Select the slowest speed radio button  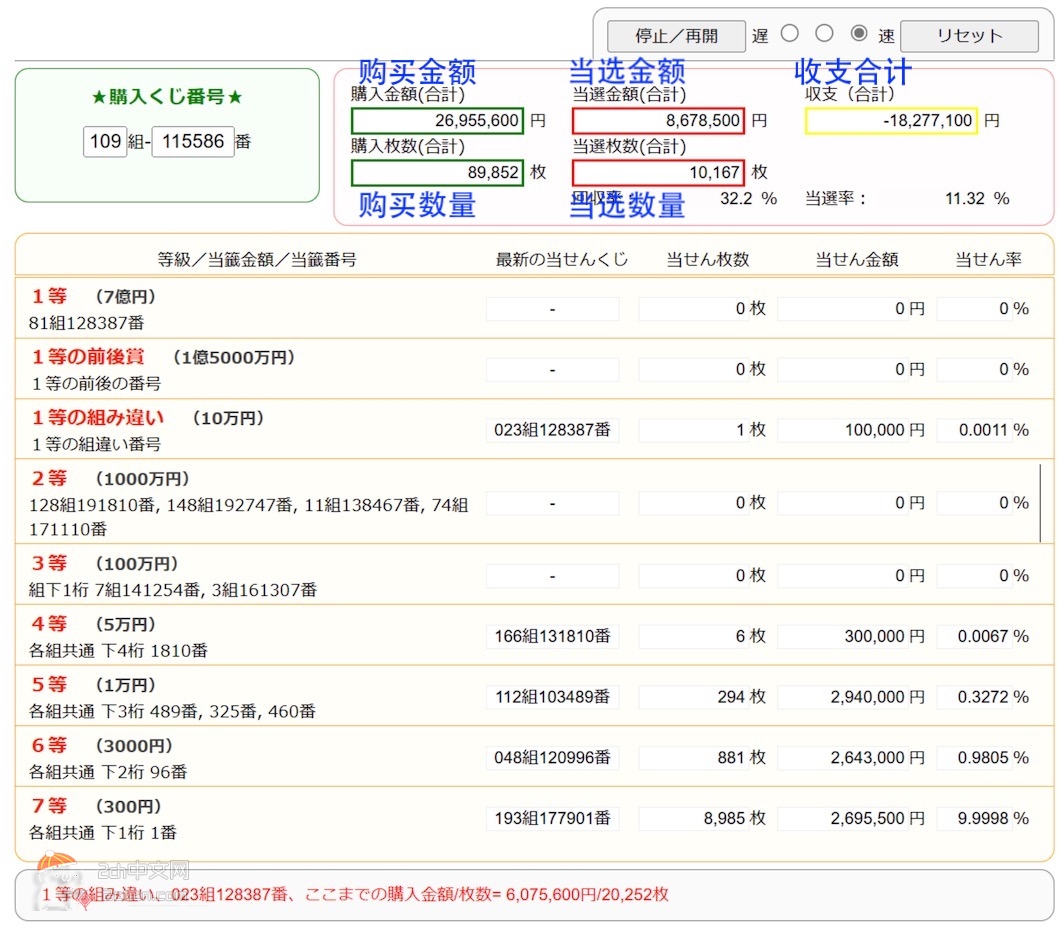coord(789,33)
